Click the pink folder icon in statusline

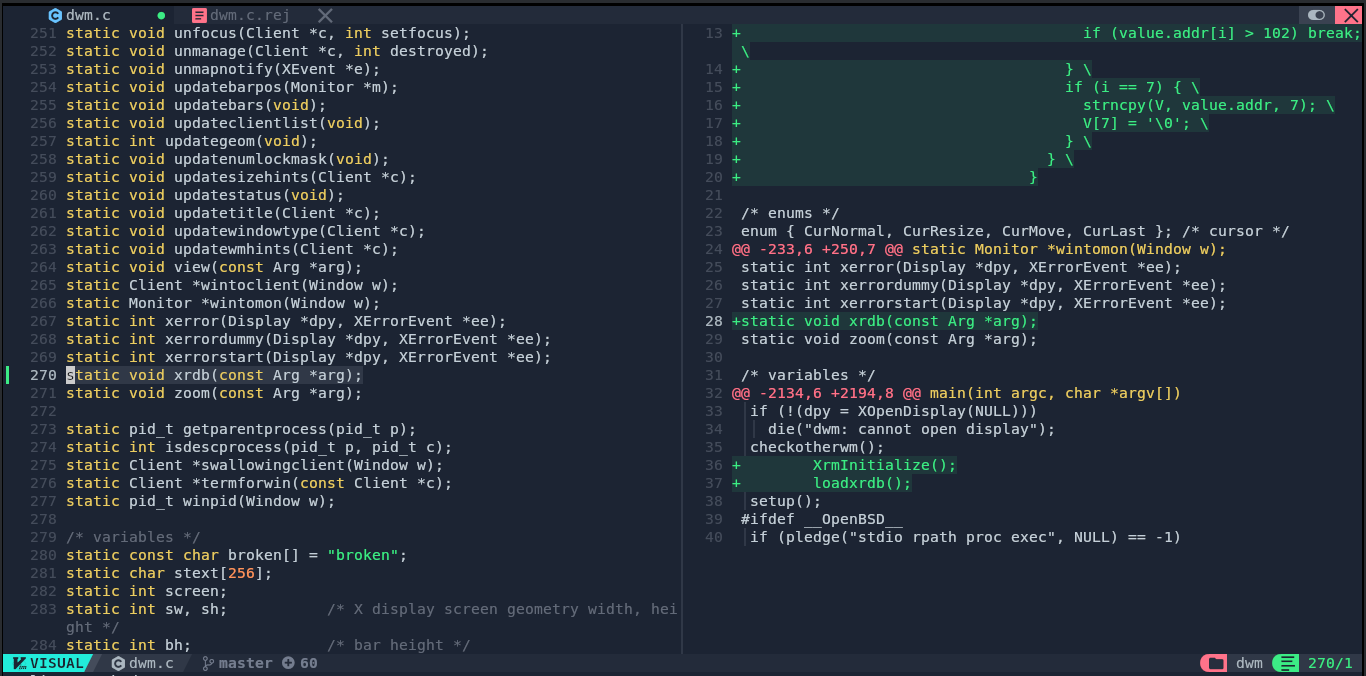click(x=1215, y=663)
